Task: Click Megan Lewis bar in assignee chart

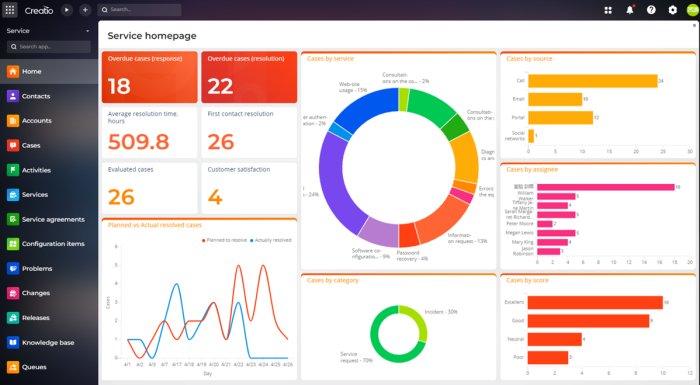Action: (556, 233)
